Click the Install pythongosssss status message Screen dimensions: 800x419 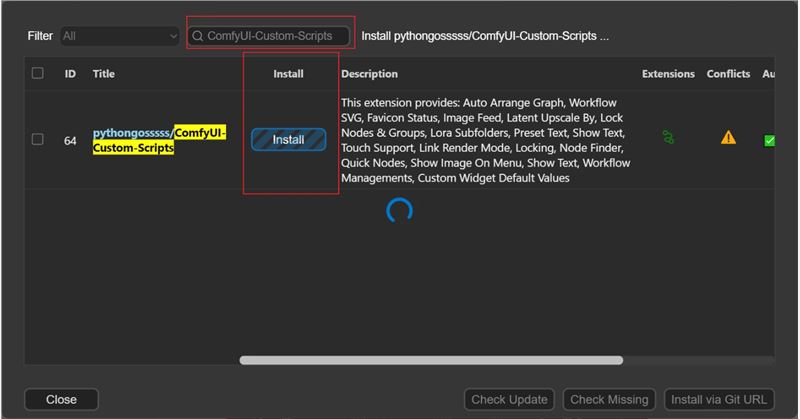click(x=485, y=36)
